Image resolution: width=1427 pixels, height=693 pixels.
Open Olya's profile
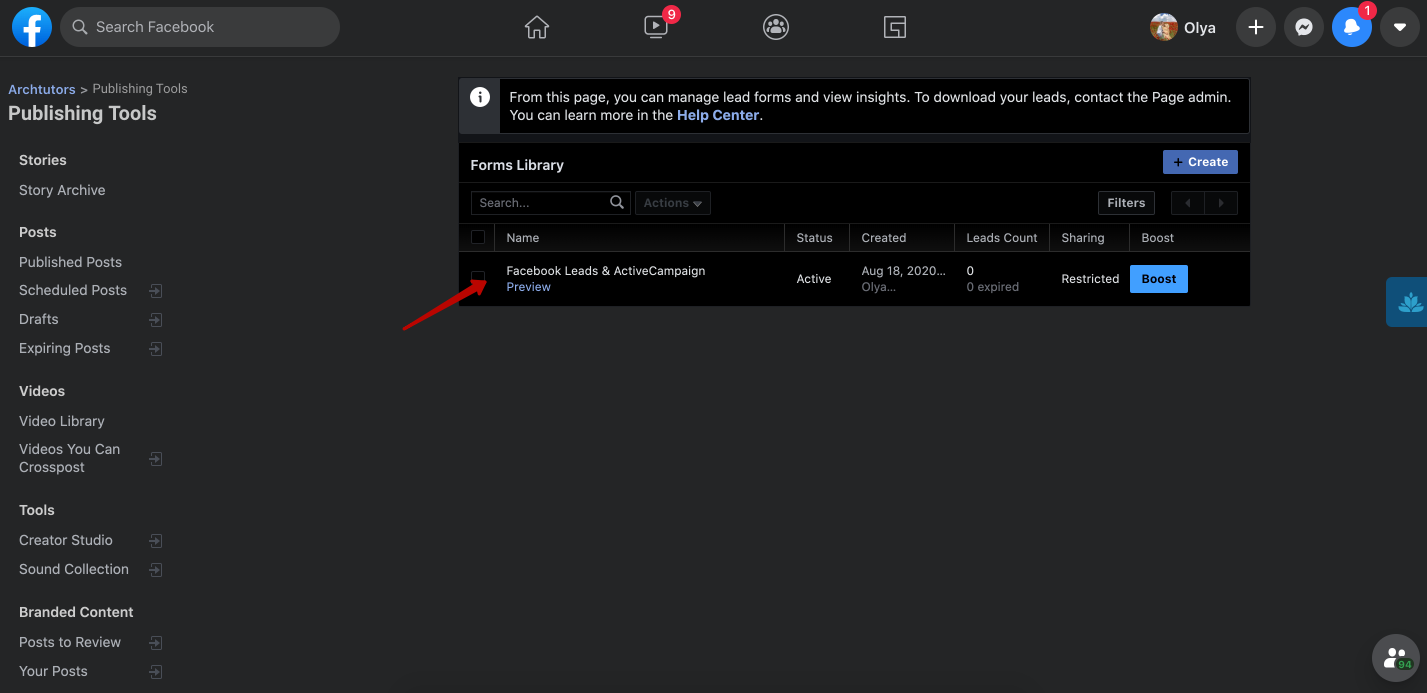tap(1184, 28)
